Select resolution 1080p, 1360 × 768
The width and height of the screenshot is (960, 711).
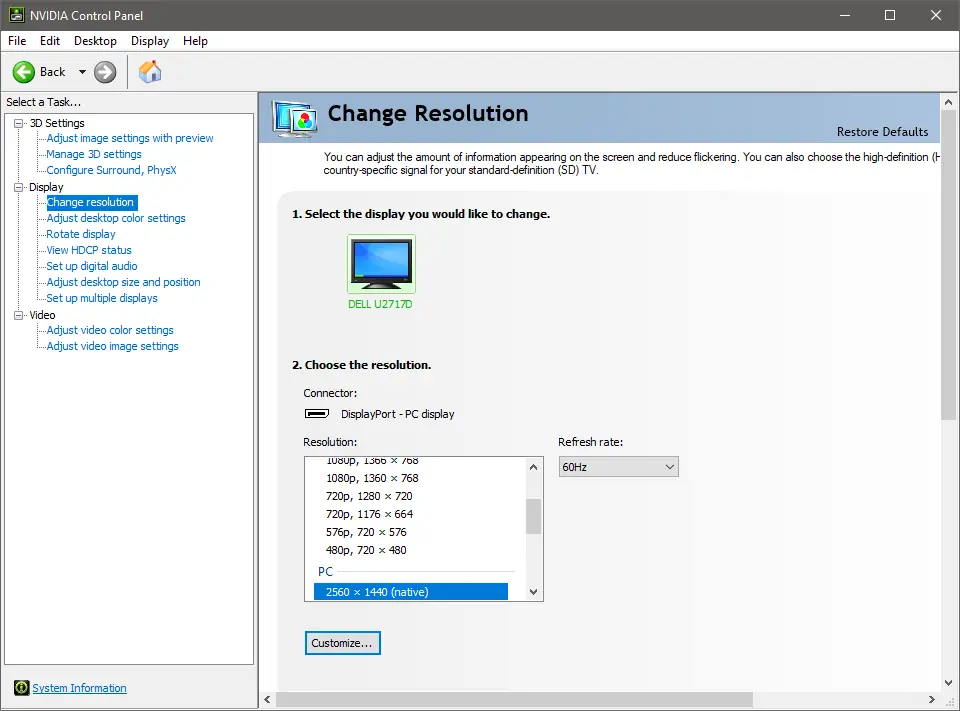pos(372,478)
